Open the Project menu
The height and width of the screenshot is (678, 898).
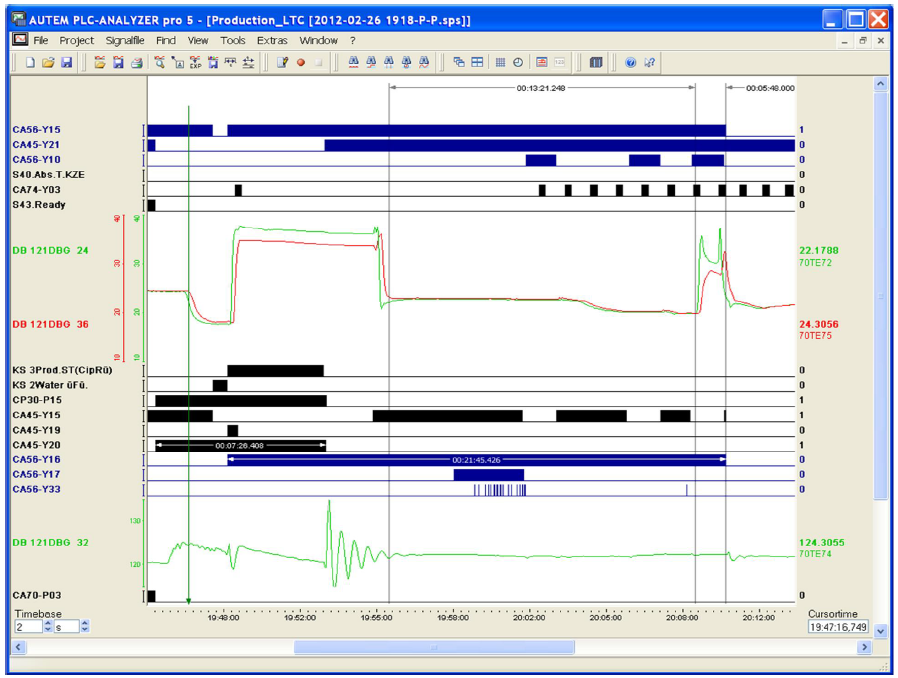[x=77, y=41]
